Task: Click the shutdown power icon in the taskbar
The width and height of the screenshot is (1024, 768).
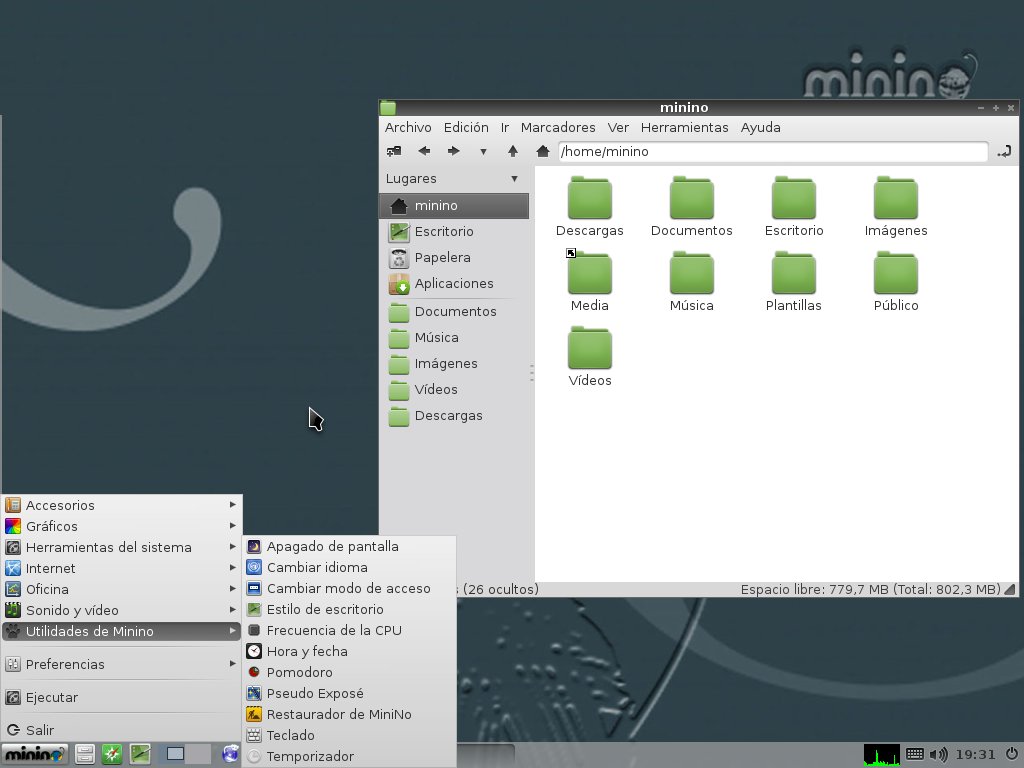Action: (x=1011, y=754)
